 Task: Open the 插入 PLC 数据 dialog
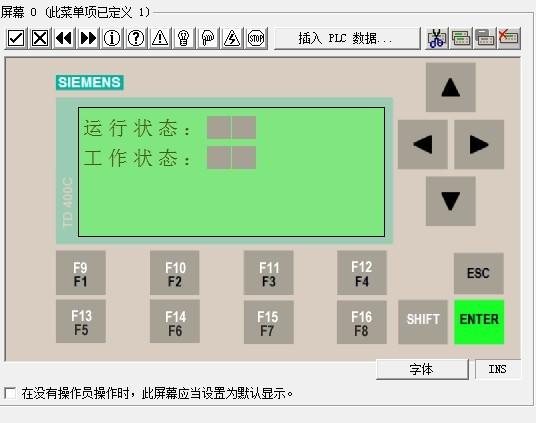pyautogui.click(x=347, y=38)
